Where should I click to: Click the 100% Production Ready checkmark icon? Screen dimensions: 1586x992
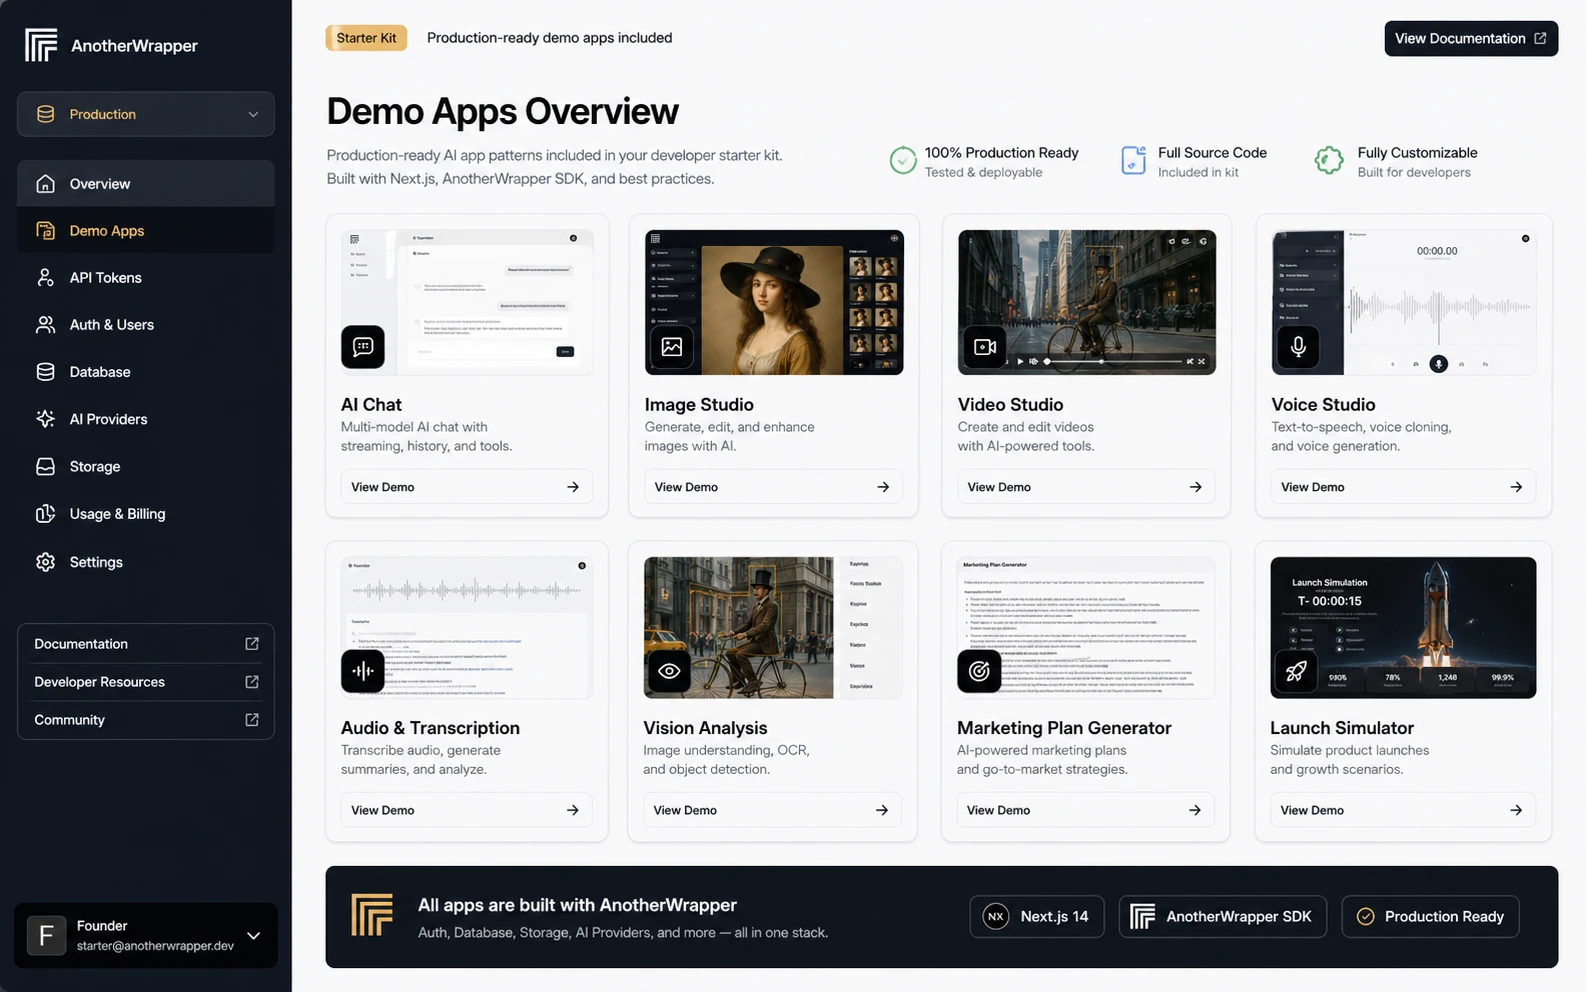click(903, 160)
